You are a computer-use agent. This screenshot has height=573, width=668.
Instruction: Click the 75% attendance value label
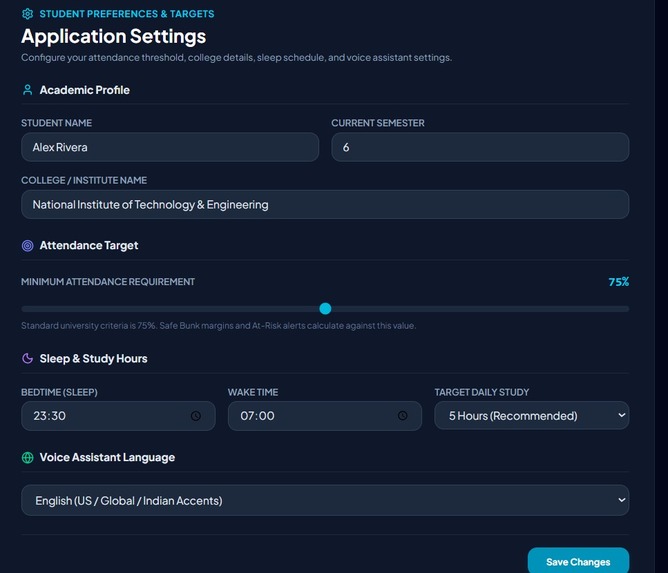[x=619, y=282]
